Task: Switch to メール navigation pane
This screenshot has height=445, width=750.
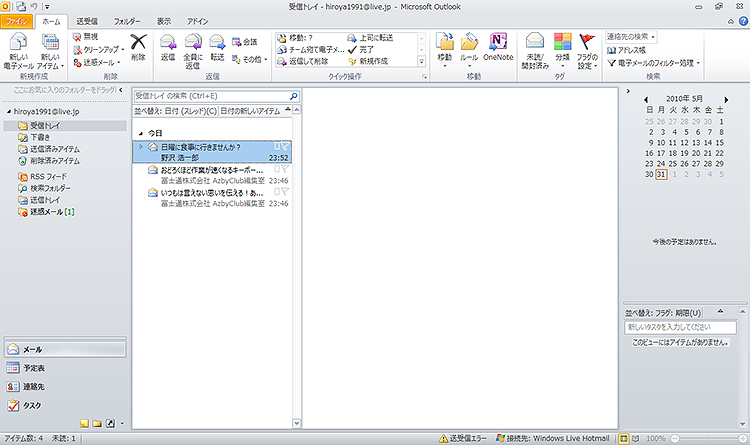Action: 65,349
